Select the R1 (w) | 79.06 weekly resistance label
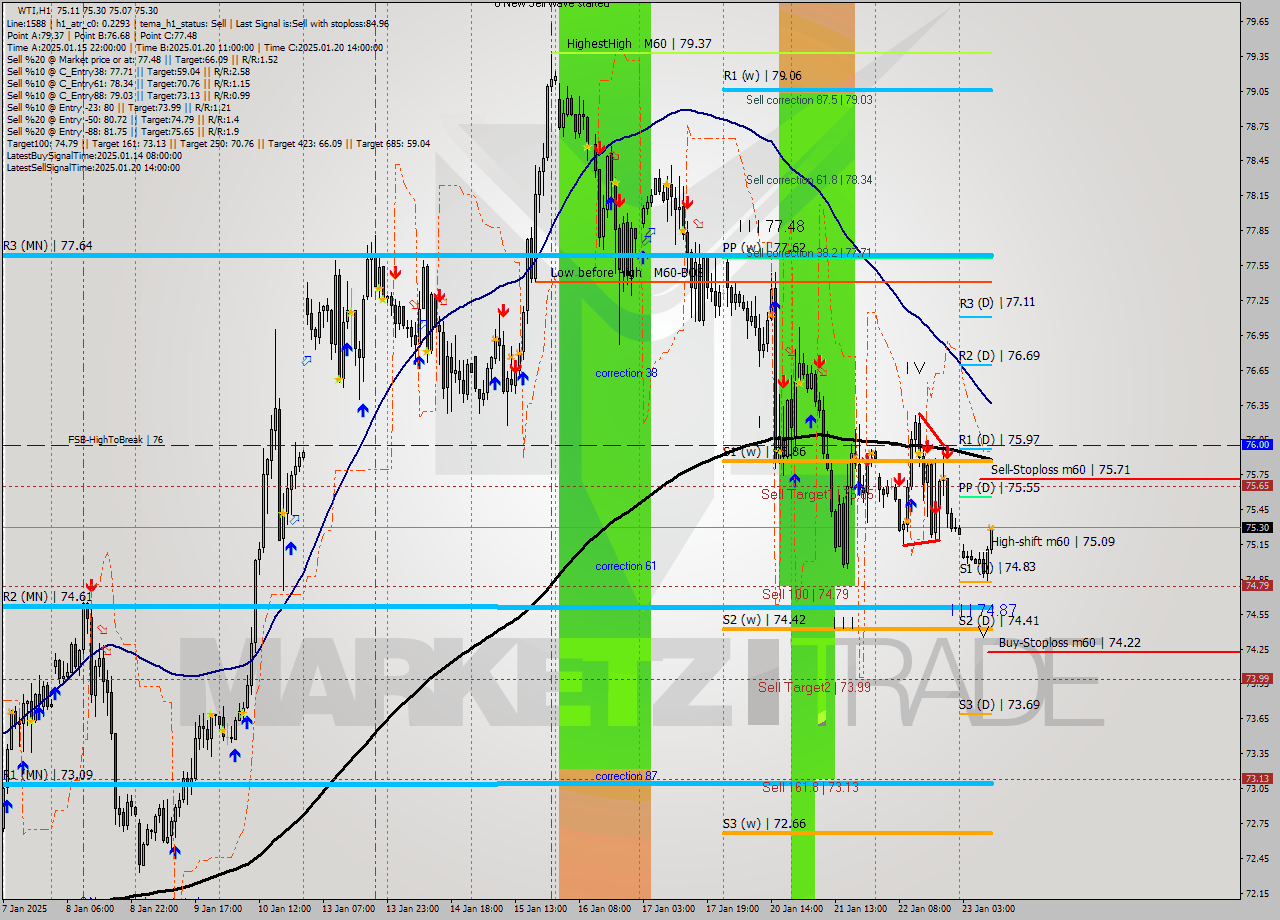Viewport: 1280px width, 920px height. coord(763,75)
